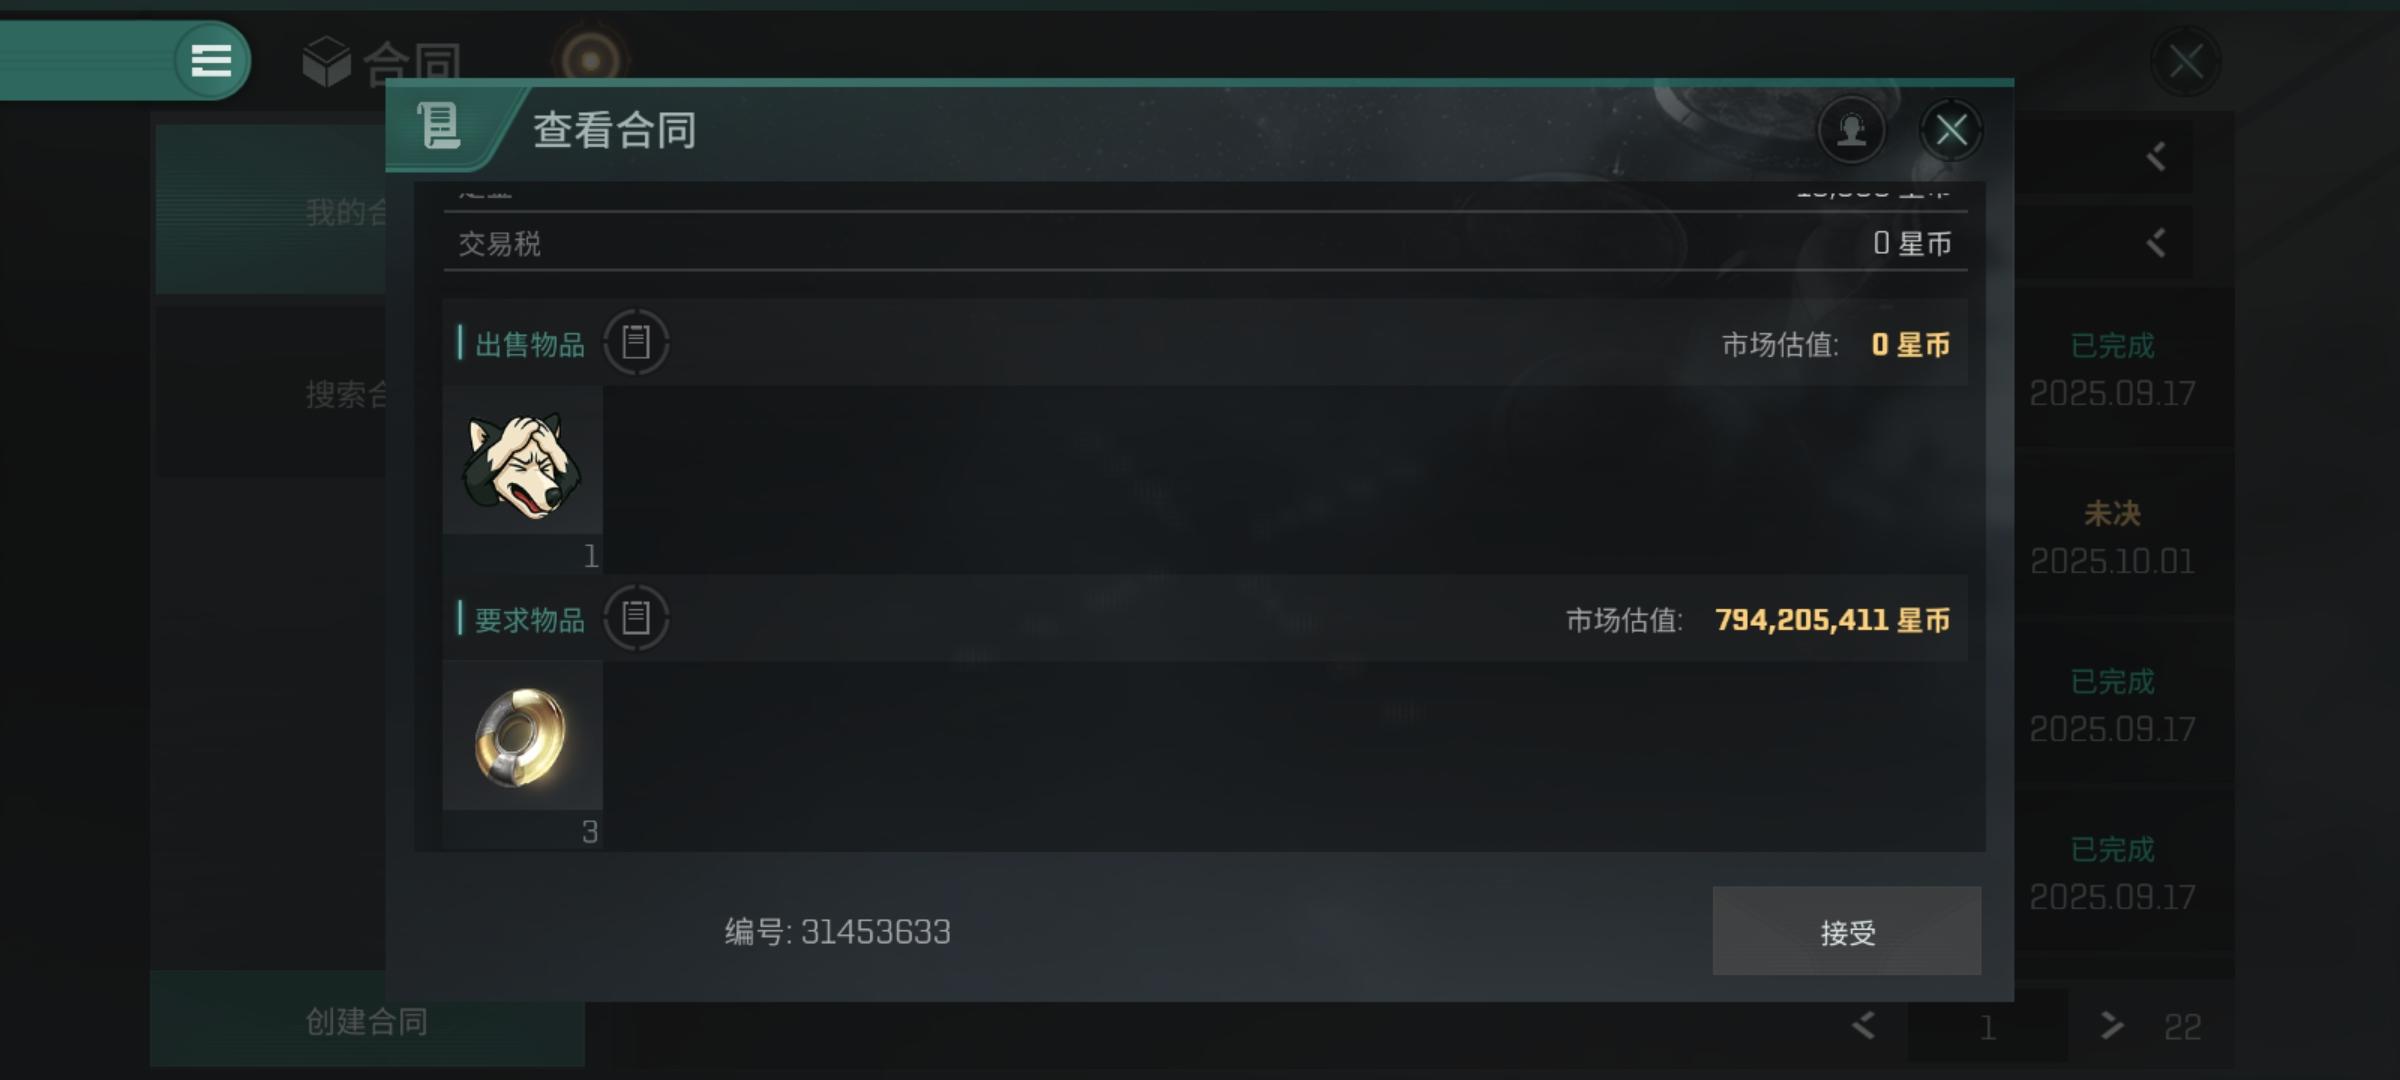Close the background contracts window
The height and width of the screenshot is (1080, 2400).
(2185, 62)
